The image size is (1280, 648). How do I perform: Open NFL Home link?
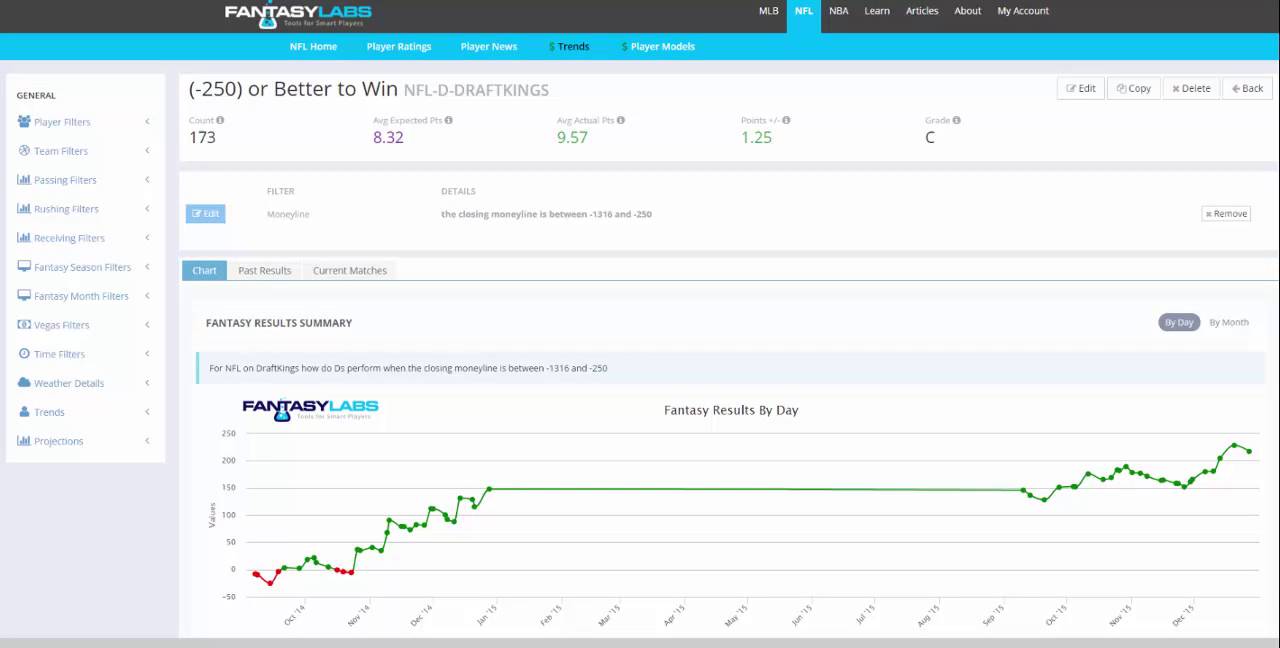click(x=313, y=47)
